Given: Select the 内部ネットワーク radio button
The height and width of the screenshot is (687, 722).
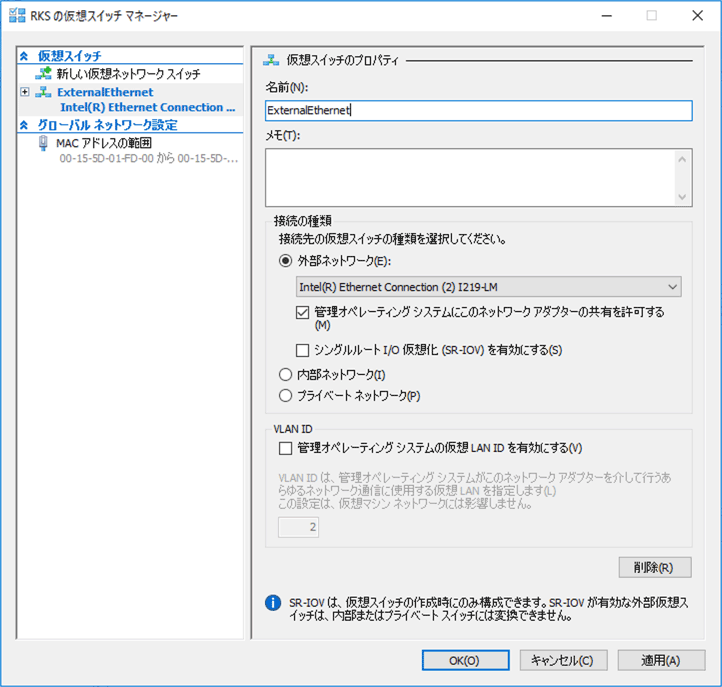Looking at the screenshot, I should (285, 374).
